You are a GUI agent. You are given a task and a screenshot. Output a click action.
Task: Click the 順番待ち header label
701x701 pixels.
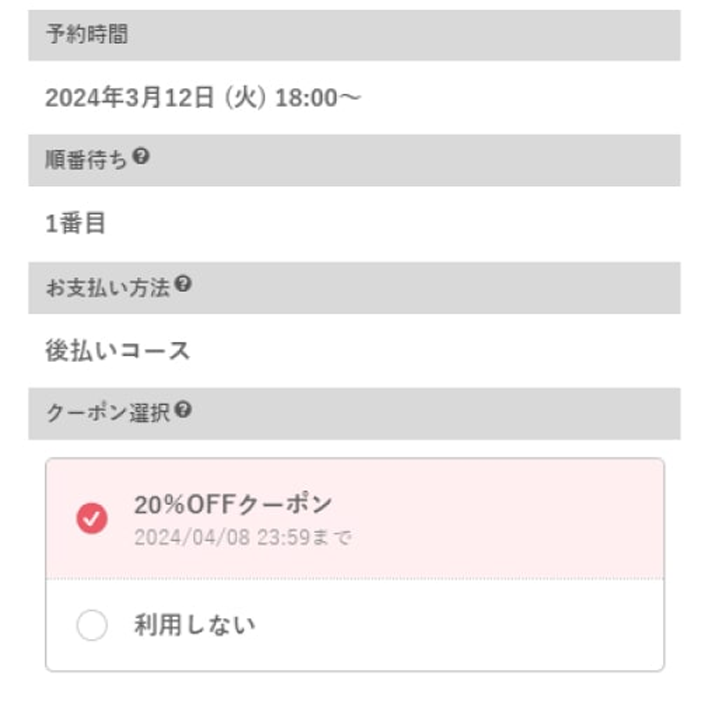pyautogui.click(x=86, y=160)
